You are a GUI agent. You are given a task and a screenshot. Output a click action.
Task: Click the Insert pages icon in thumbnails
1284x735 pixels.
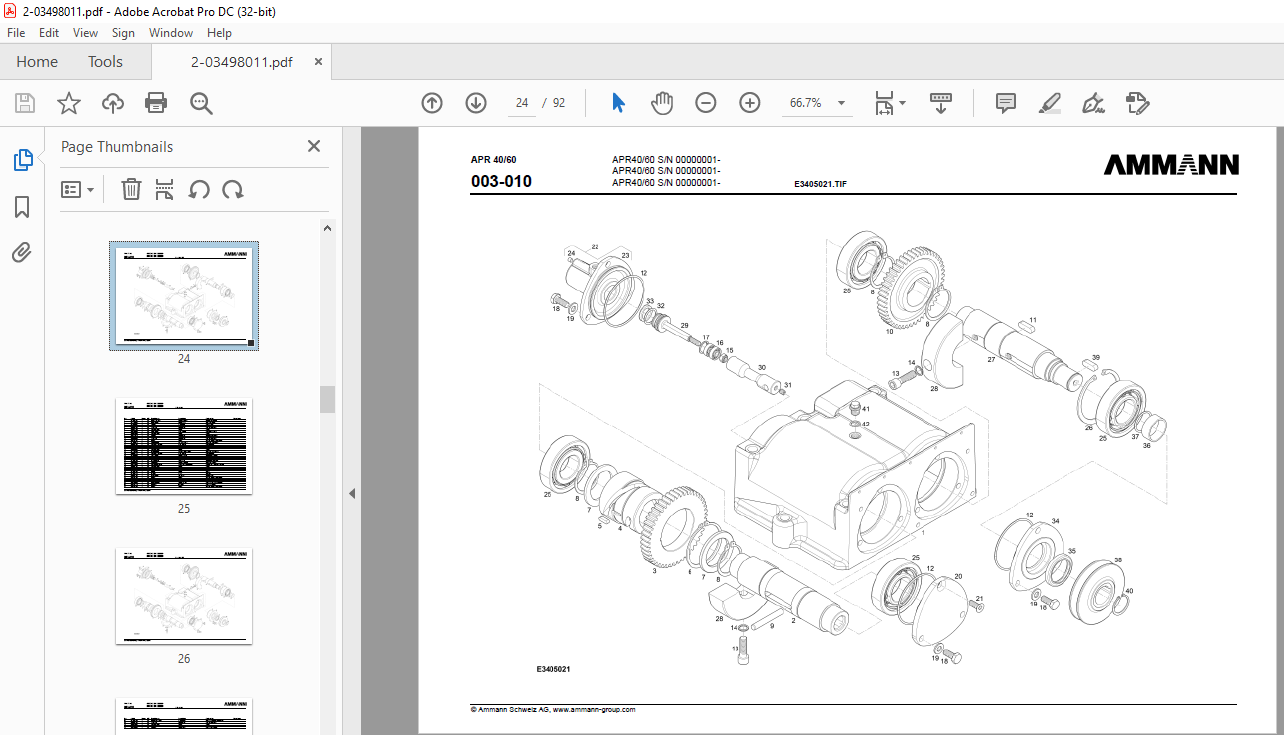(x=165, y=189)
